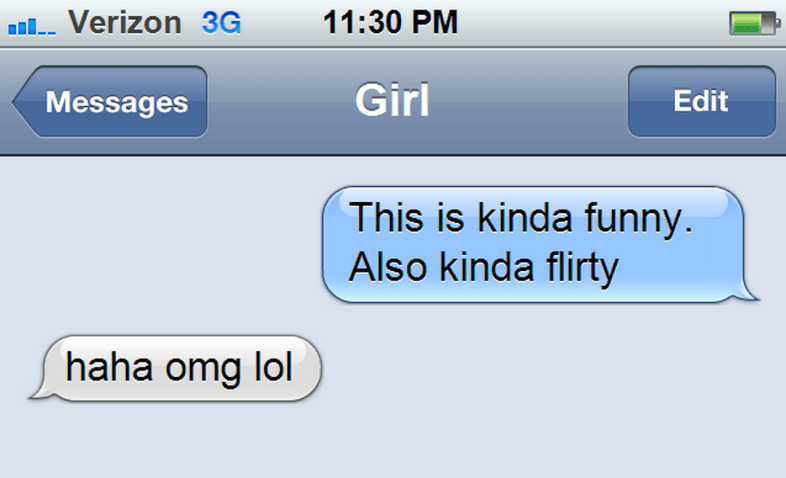Tap navigation bar between Girl and Edit
The image size is (786, 478).
(x=529, y=101)
